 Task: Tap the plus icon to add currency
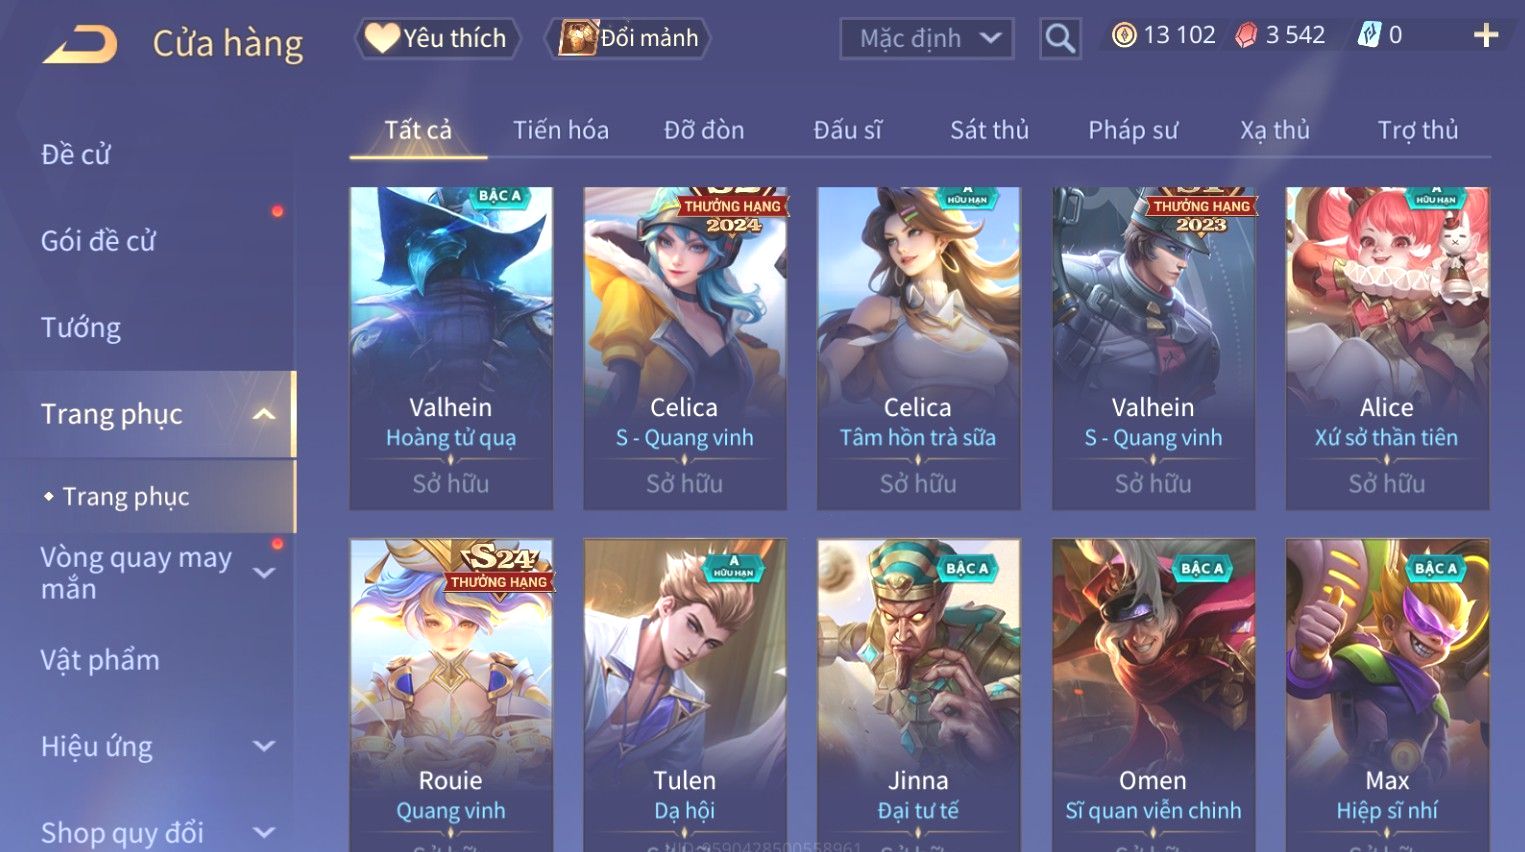point(1486,36)
